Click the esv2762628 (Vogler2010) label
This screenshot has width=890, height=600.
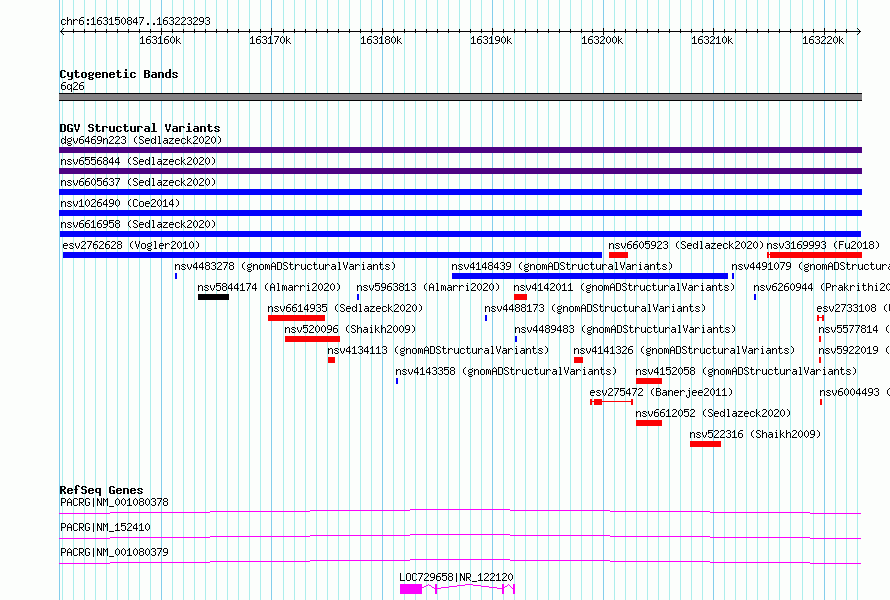(131, 245)
